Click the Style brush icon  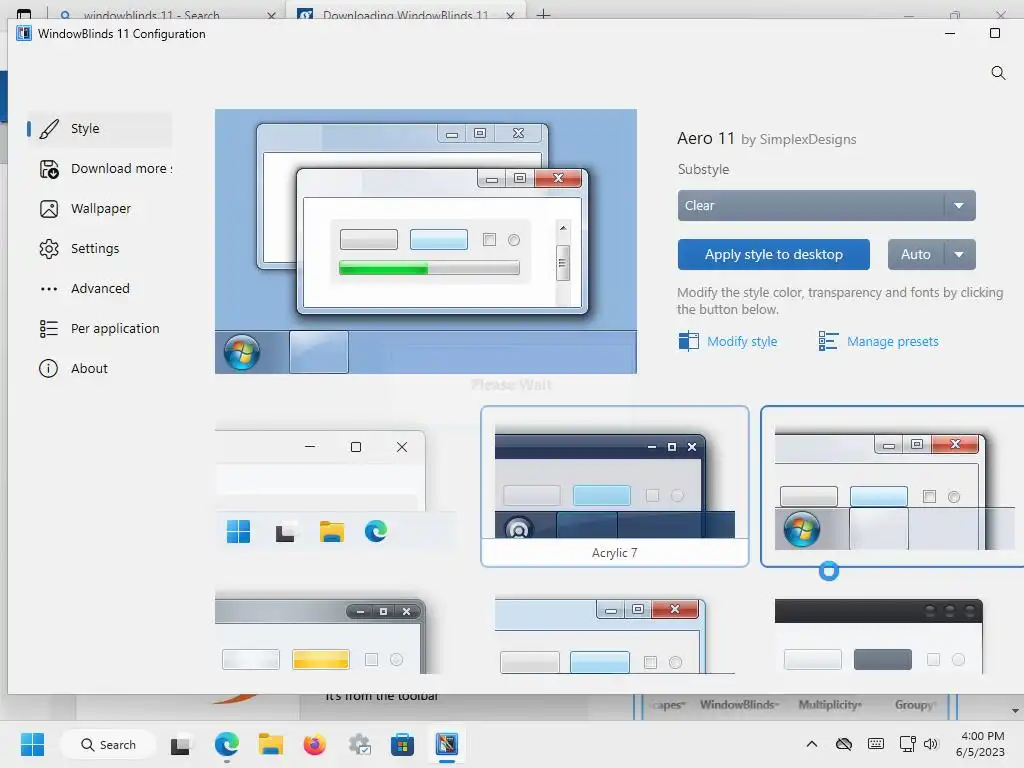coord(49,129)
